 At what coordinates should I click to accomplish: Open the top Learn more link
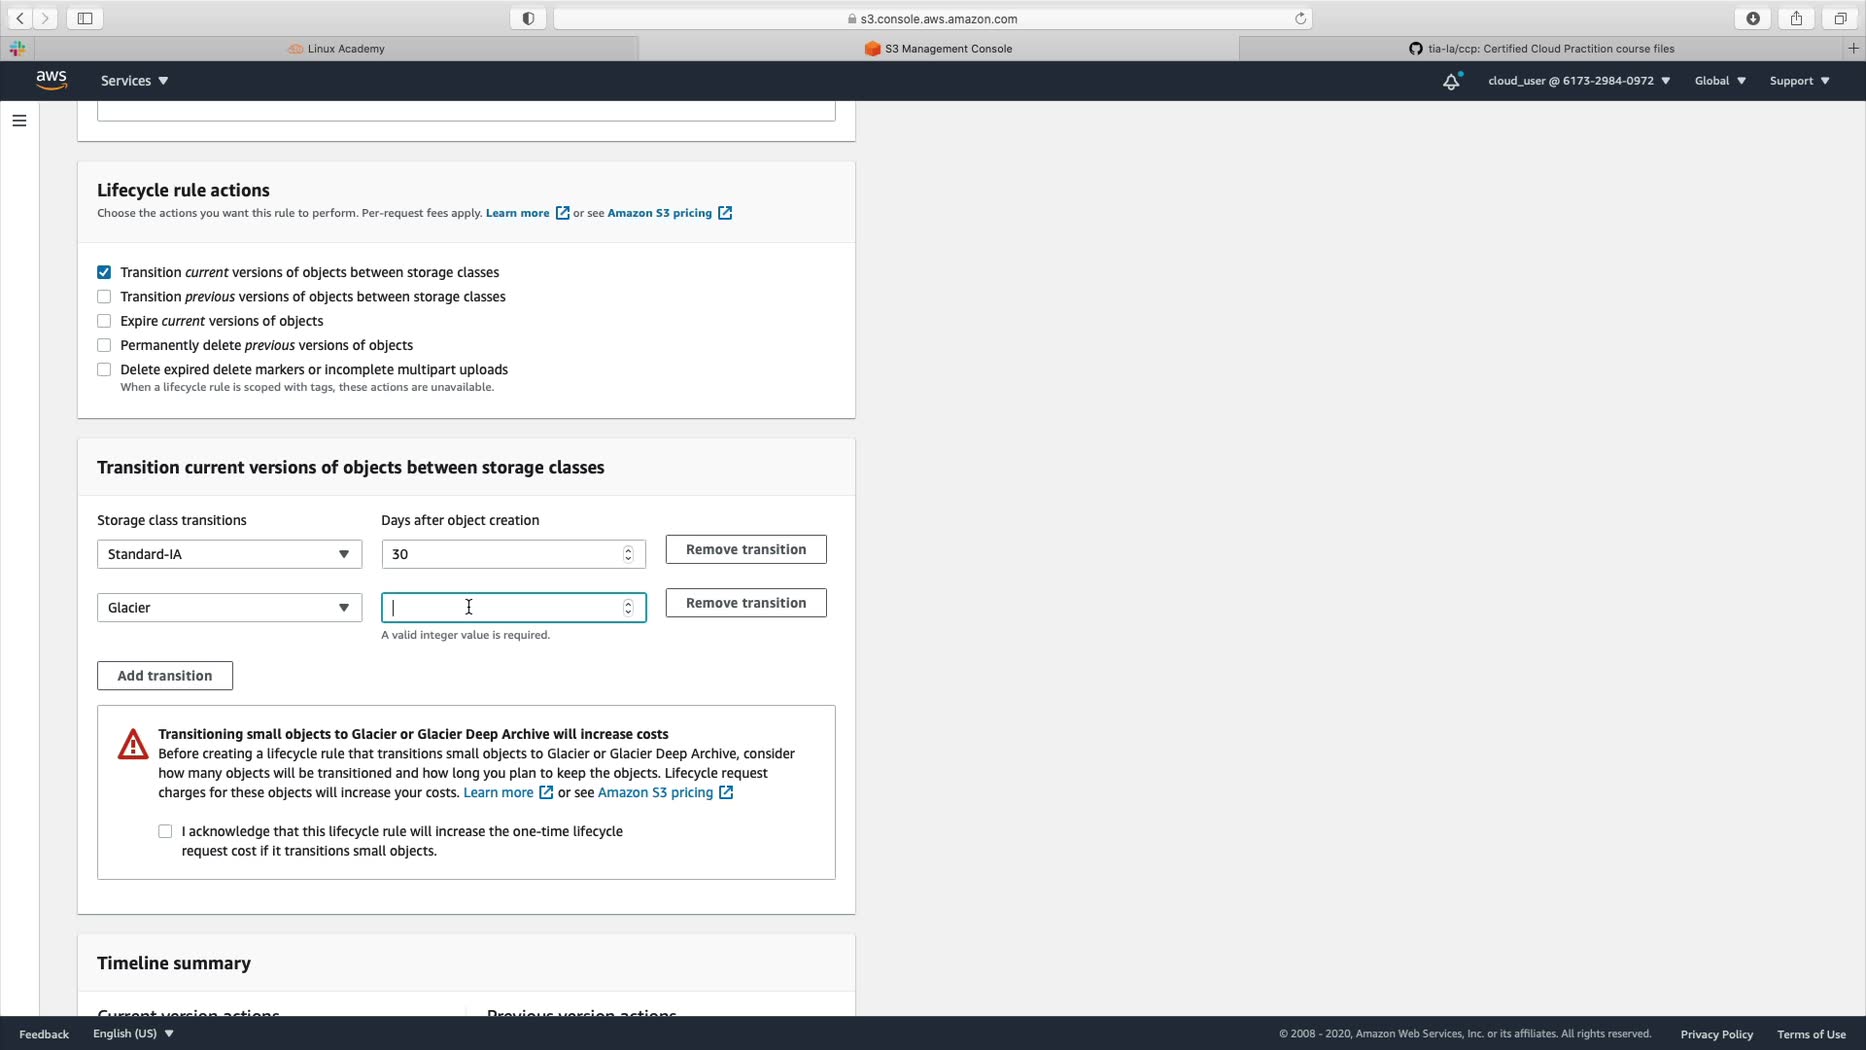(x=517, y=213)
